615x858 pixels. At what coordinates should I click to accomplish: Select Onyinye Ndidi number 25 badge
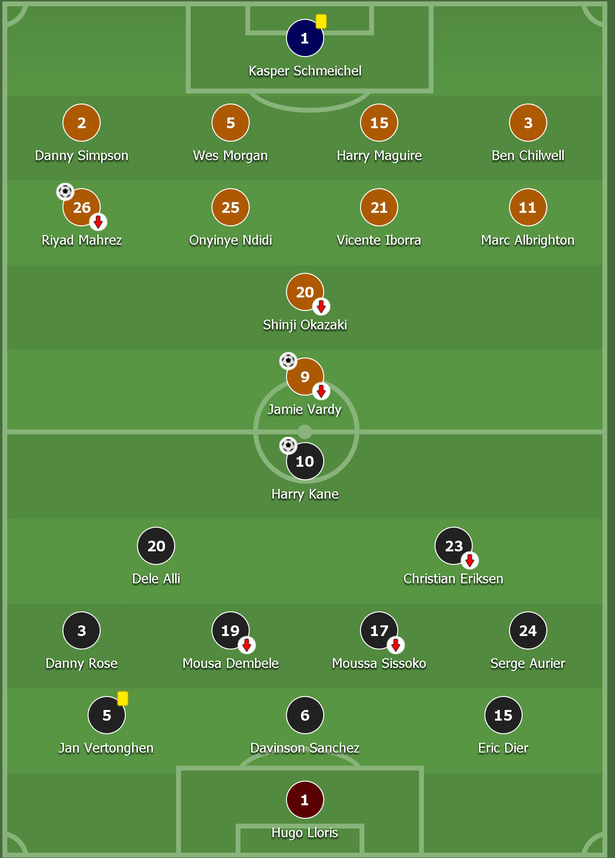coord(230,207)
